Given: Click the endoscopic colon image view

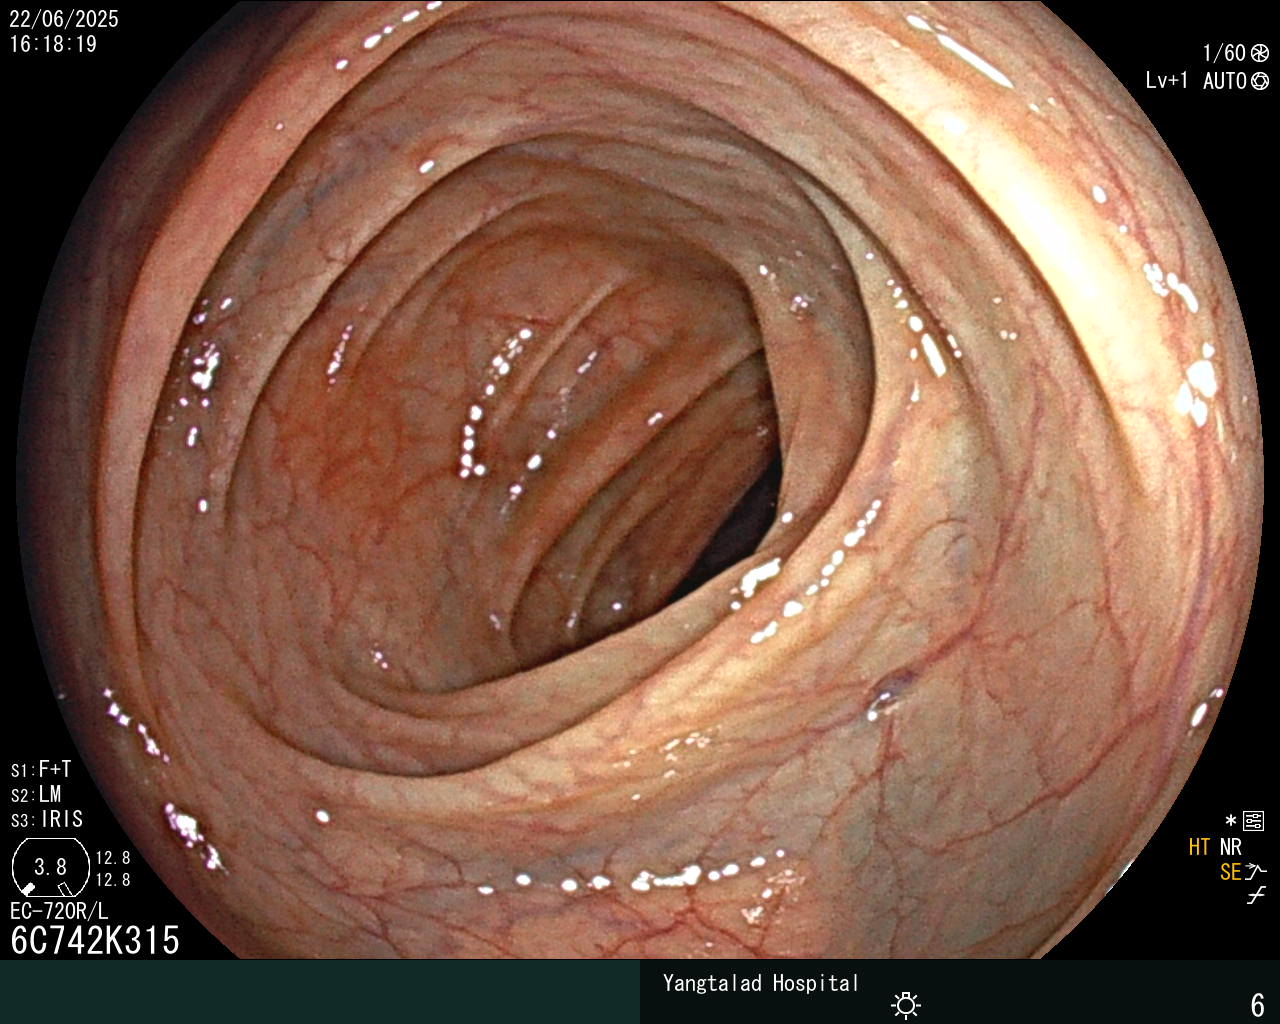Looking at the screenshot, I should click(x=640, y=480).
